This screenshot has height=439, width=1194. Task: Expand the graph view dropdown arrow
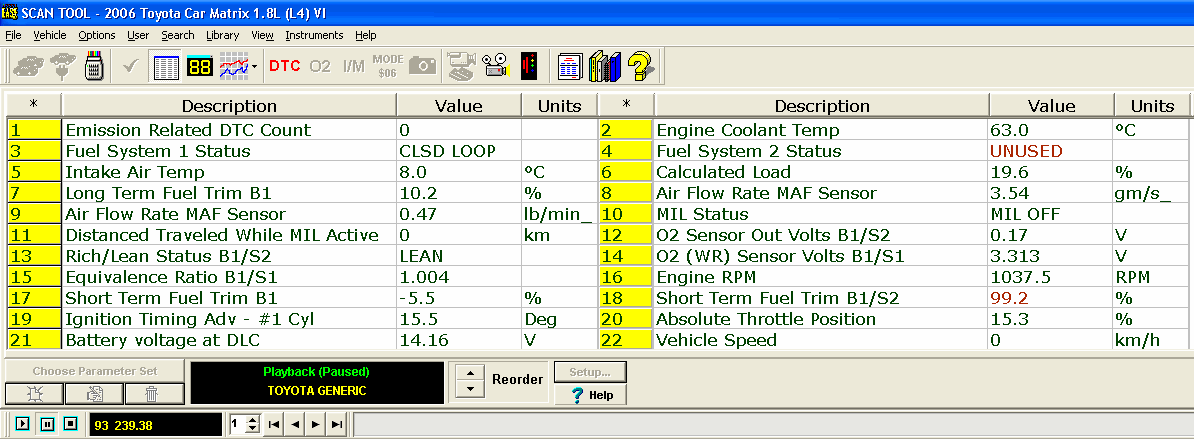pyautogui.click(x=254, y=66)
